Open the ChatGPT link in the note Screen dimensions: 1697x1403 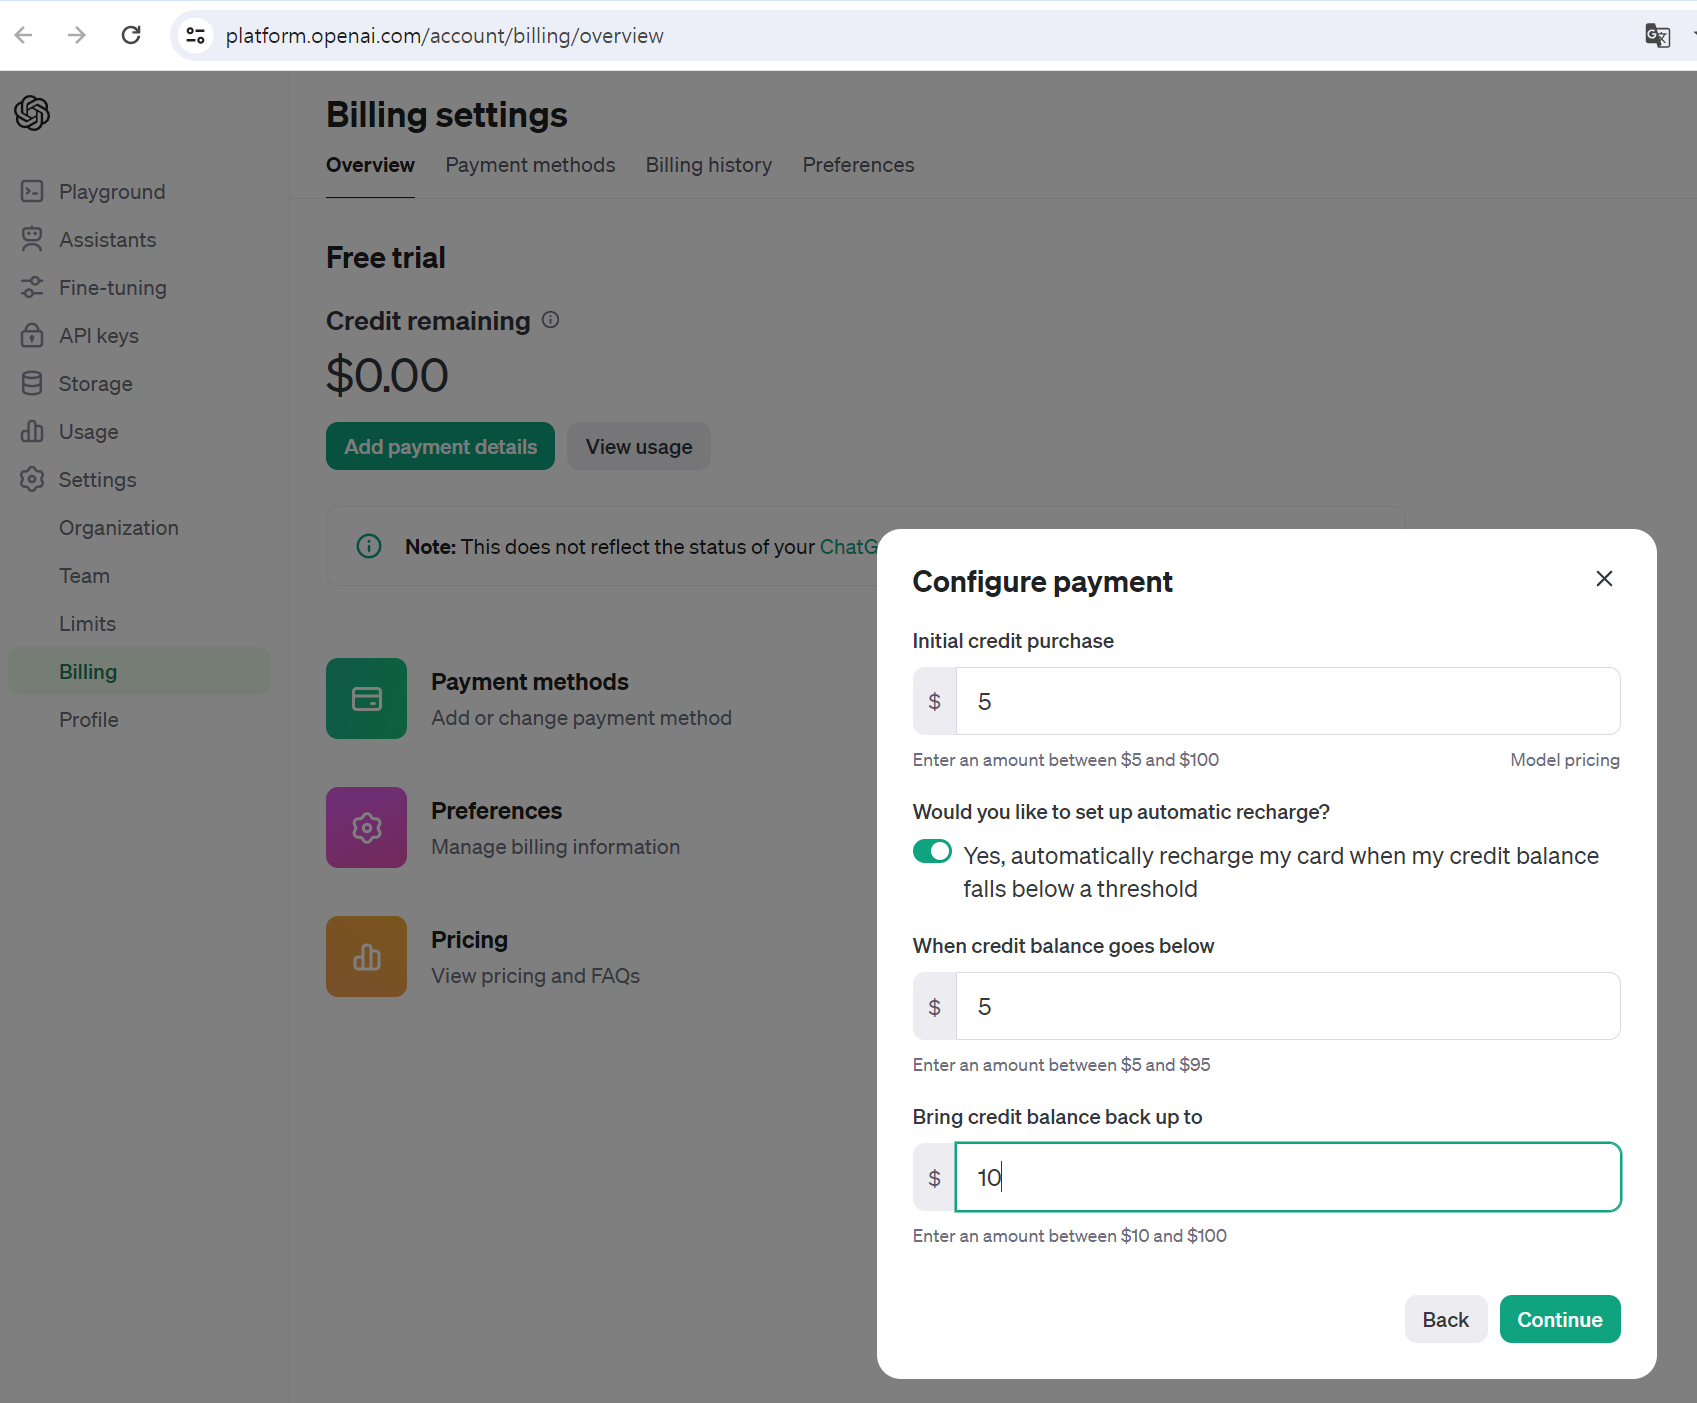(x=848, y=547)
